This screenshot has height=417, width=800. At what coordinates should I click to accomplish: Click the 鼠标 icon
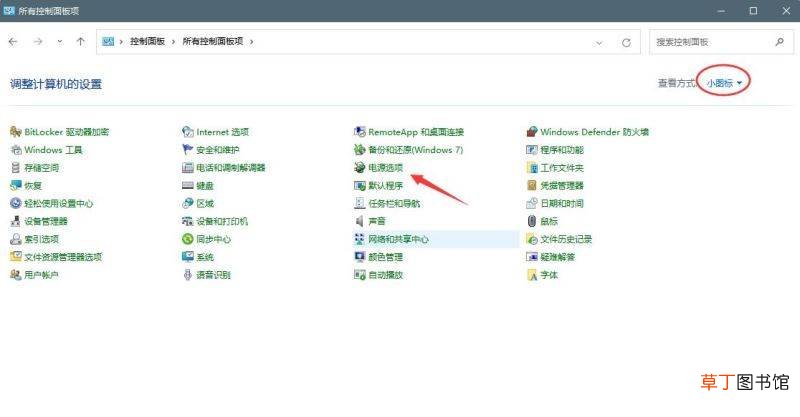pos(532,221)
